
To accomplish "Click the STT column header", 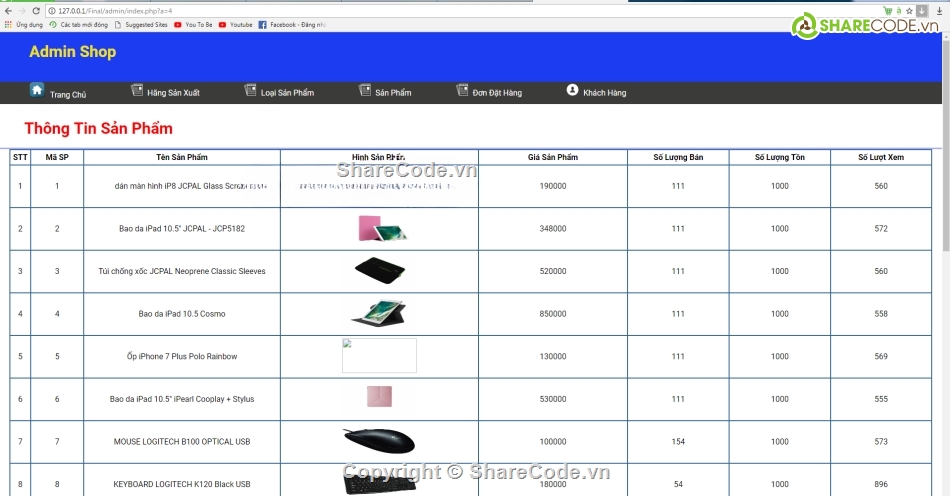I will 20,157.
